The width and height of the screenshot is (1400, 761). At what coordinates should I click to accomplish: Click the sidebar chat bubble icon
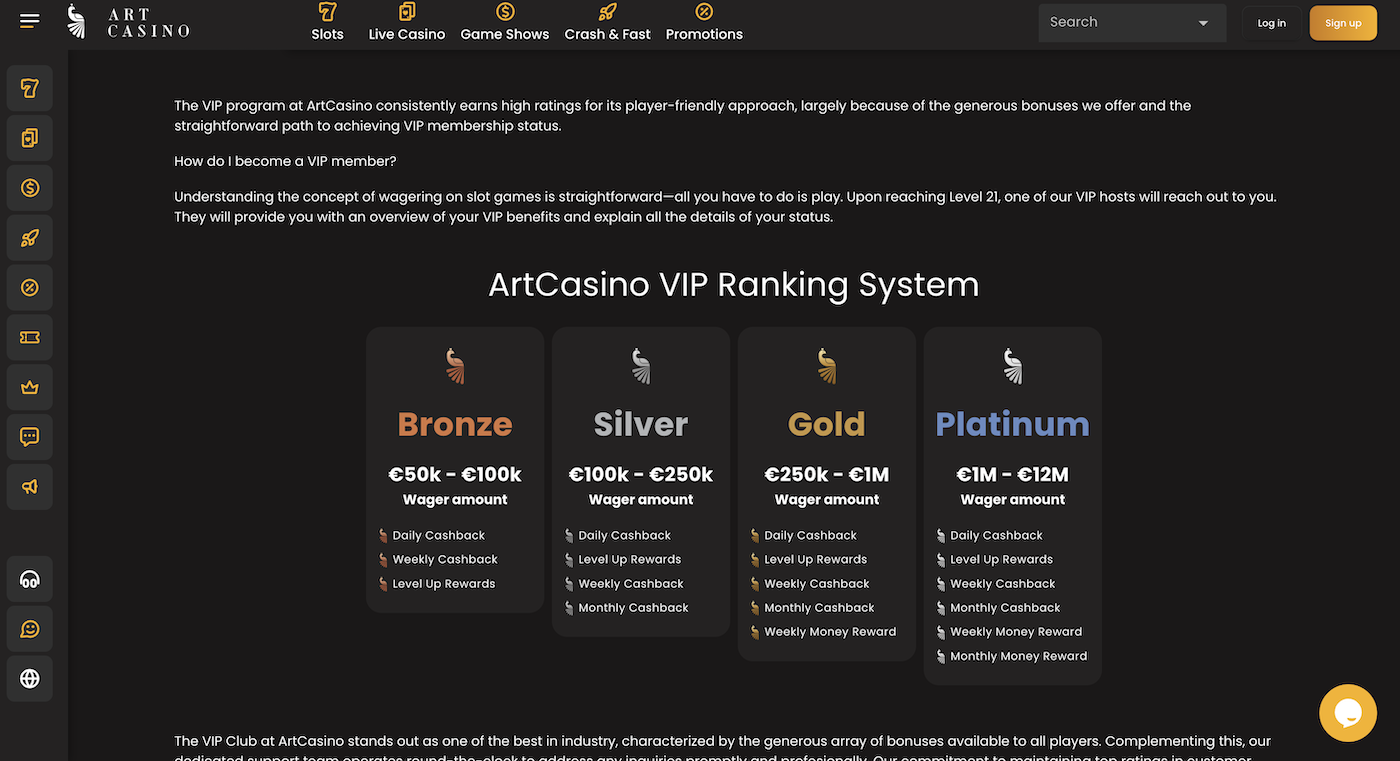30,437
